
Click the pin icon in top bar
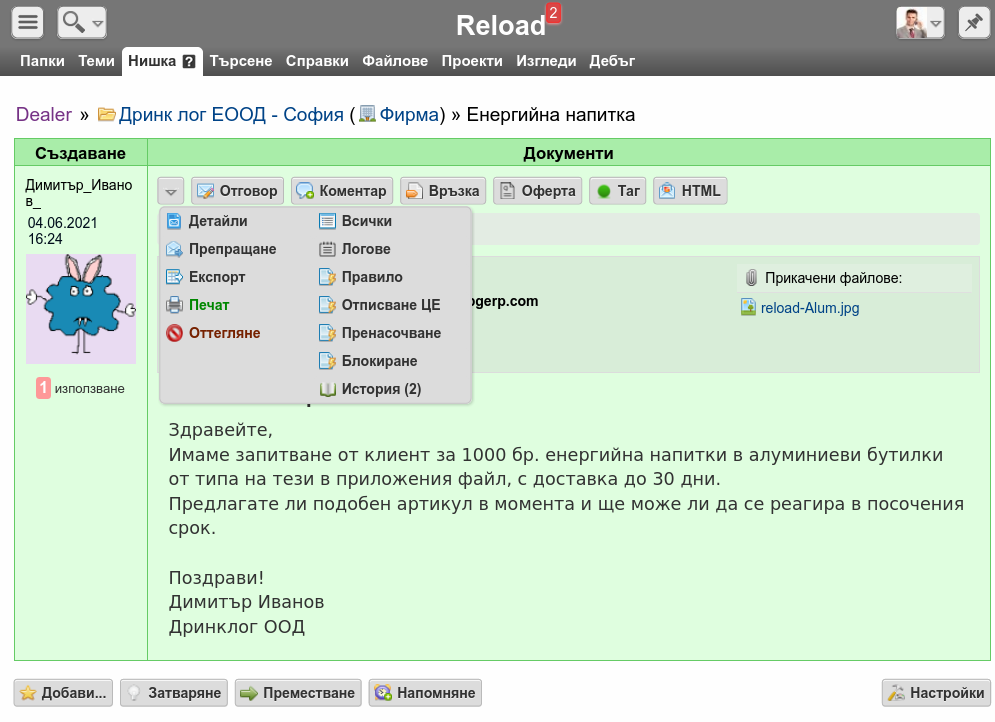(973, 22)
